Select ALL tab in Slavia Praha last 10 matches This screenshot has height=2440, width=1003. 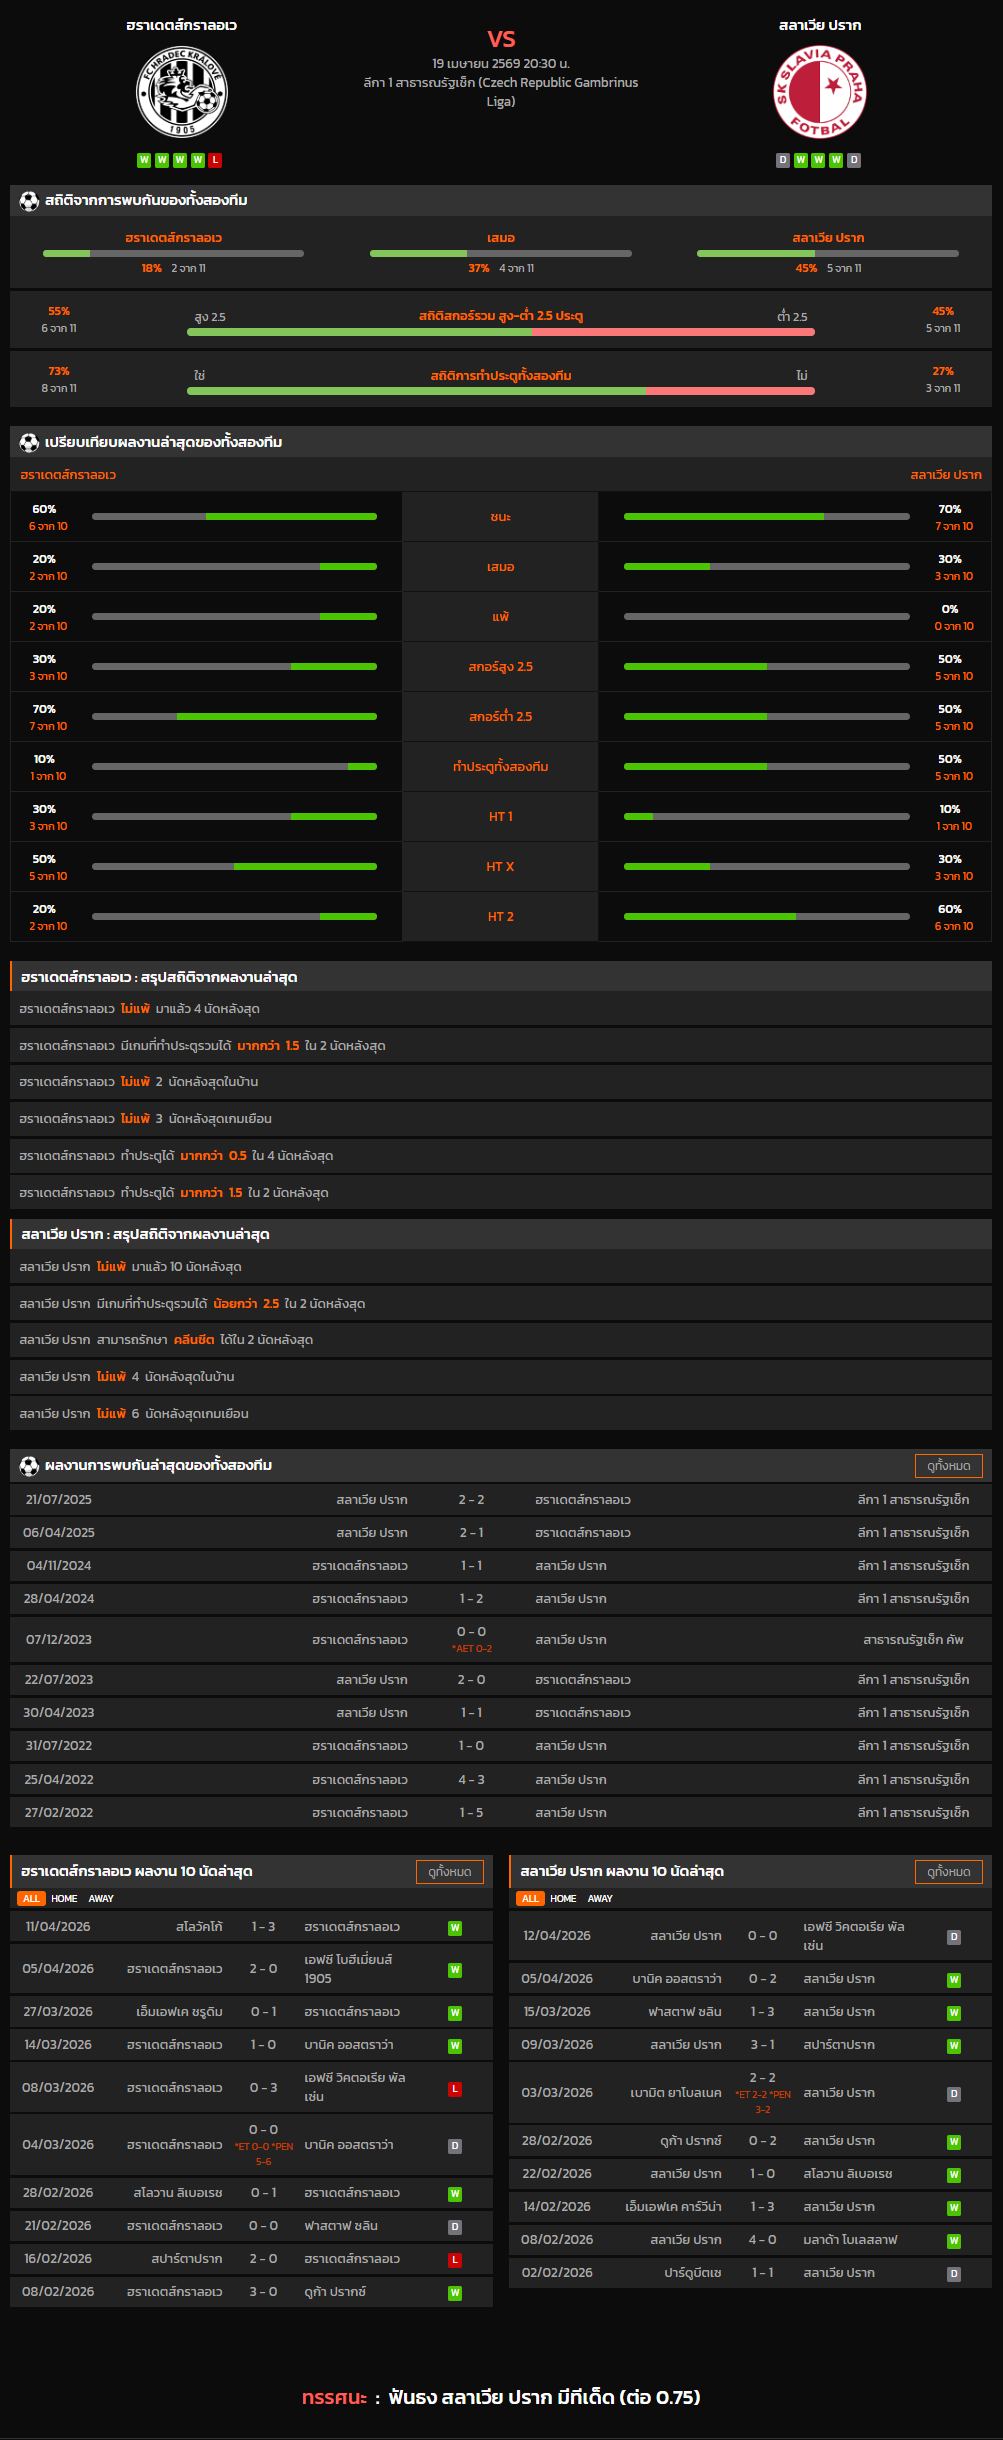530,1898
